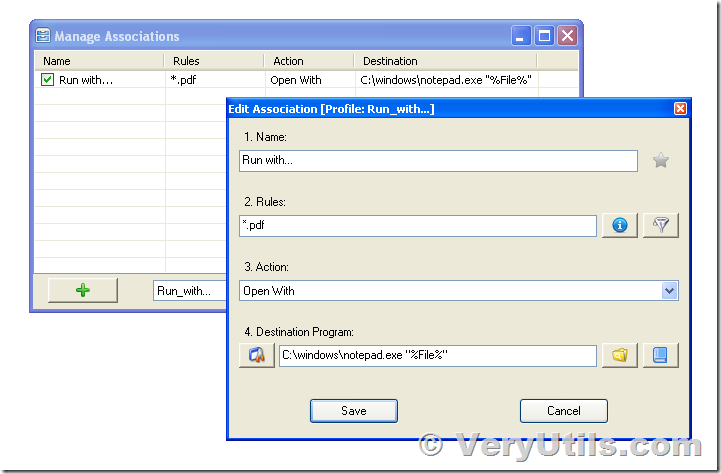Screen dimensions: 721x474
Task: Select the C:\windows\notepad.exe destination cell in list
Action: pyautogui.click(x=446, y=80)
